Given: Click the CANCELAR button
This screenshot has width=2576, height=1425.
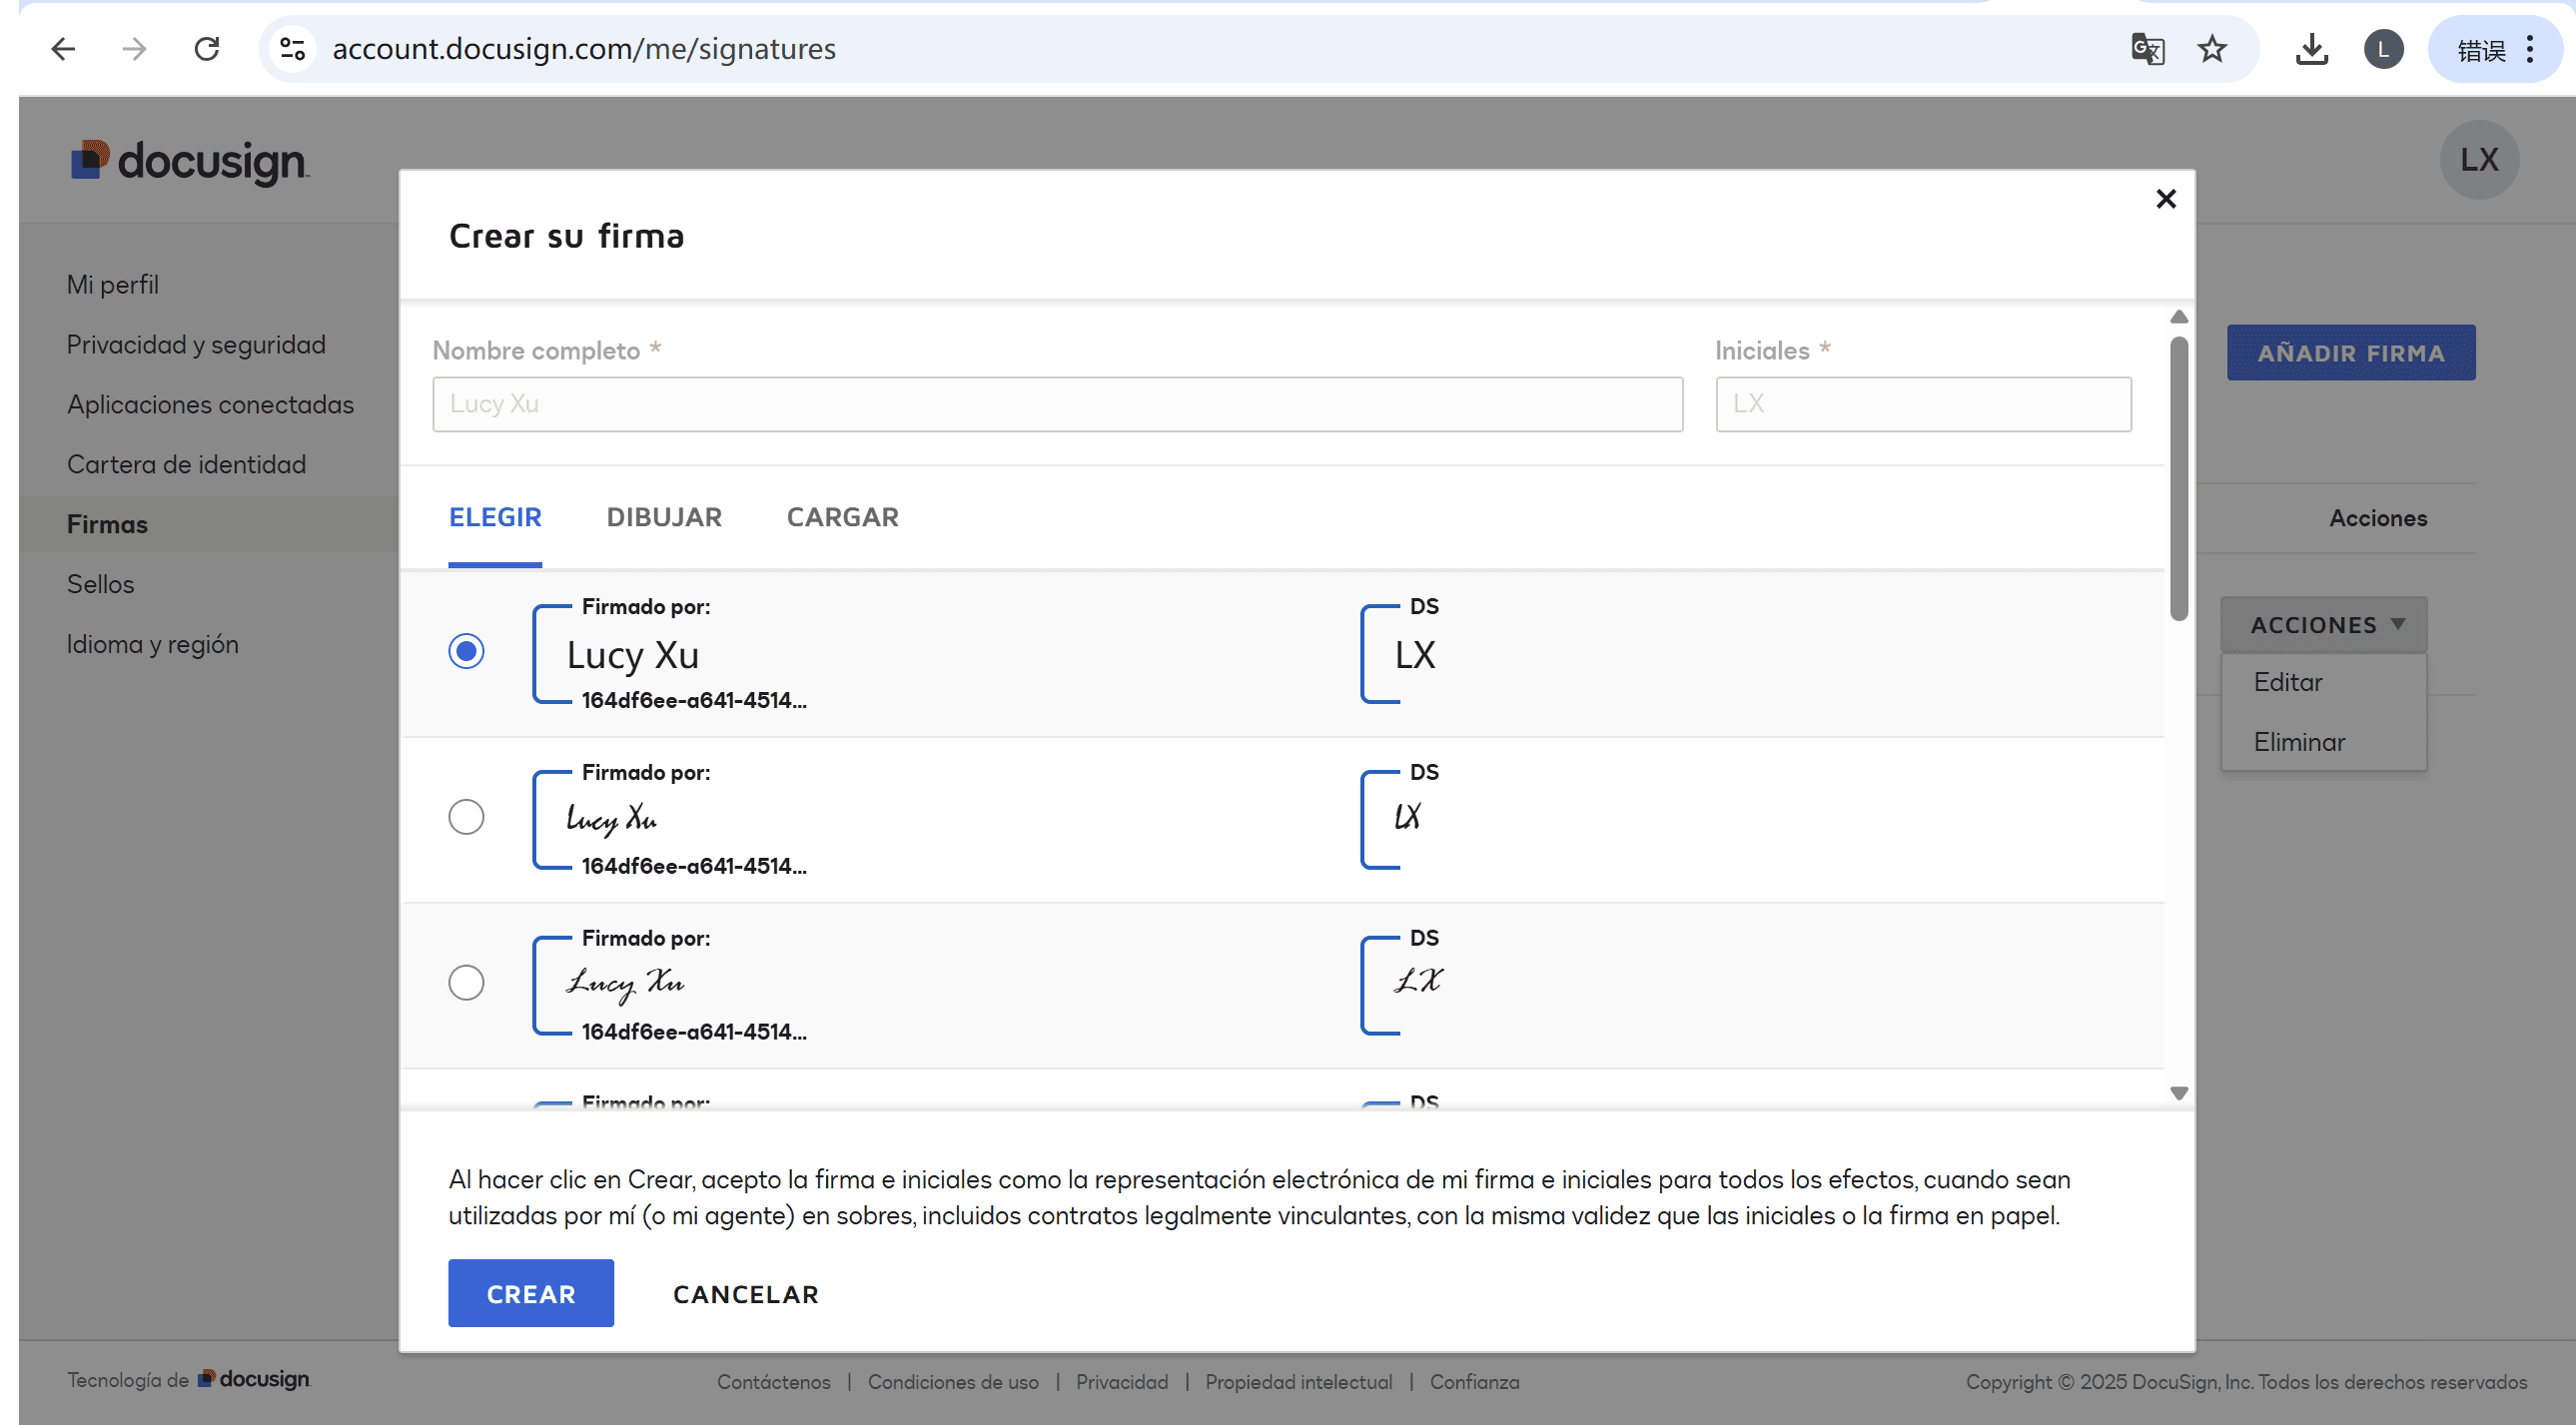Looking at the screenshot, I should click(x=746, y=1294).
